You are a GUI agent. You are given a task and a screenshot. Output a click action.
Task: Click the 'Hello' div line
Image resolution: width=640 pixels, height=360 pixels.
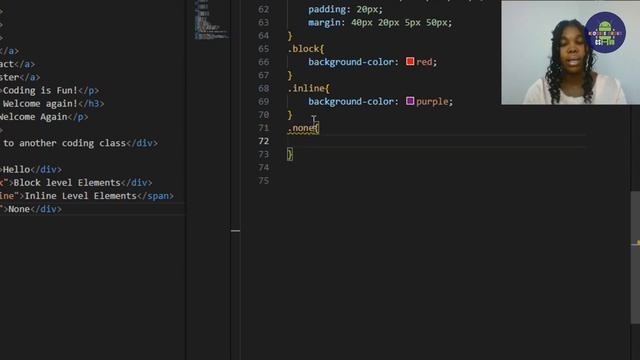click(31, 169)
